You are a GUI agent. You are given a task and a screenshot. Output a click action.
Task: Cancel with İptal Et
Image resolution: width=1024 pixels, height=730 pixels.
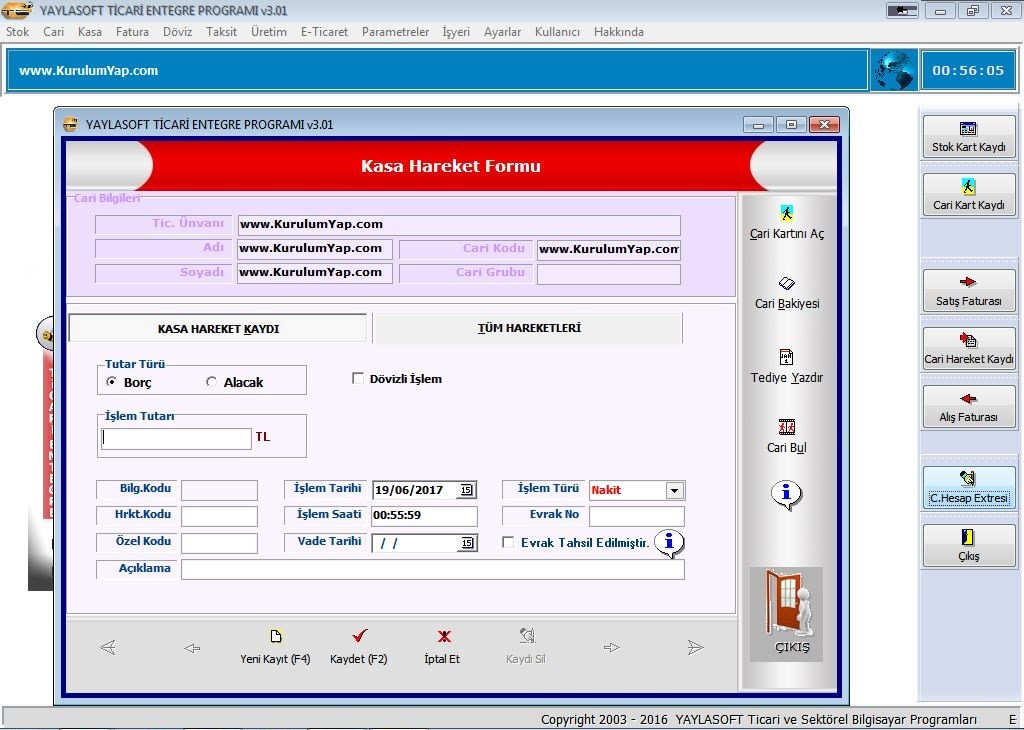point(442,647)
